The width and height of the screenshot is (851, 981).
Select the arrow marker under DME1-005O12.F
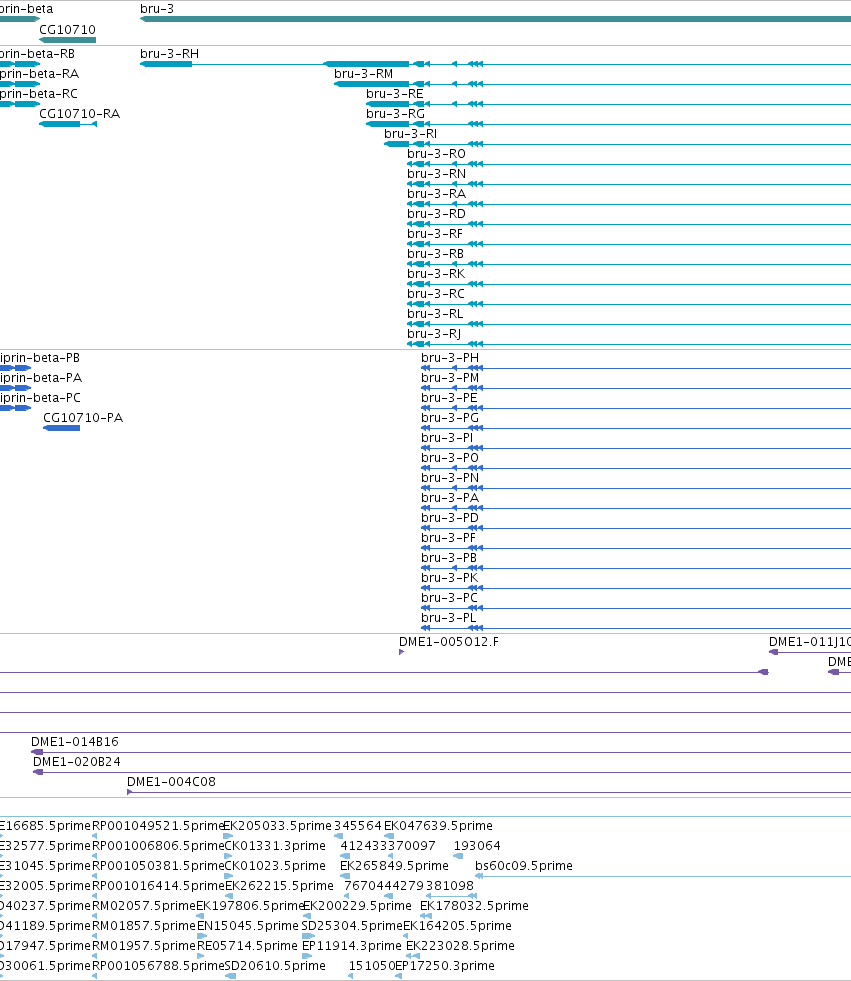pyautogui.click(x=402, y=652)
